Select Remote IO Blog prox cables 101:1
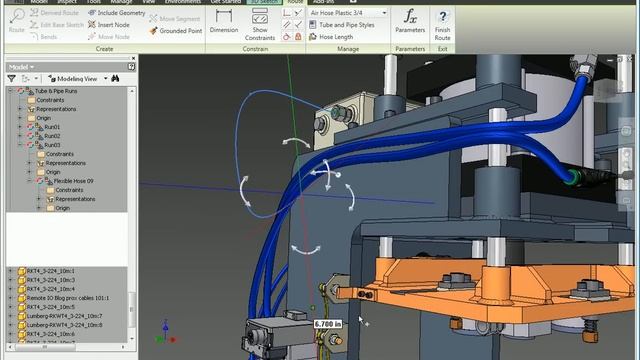Image resolution: width=640 pixels, height=360 pixels. pyautogui.click(x=68, y=298)
